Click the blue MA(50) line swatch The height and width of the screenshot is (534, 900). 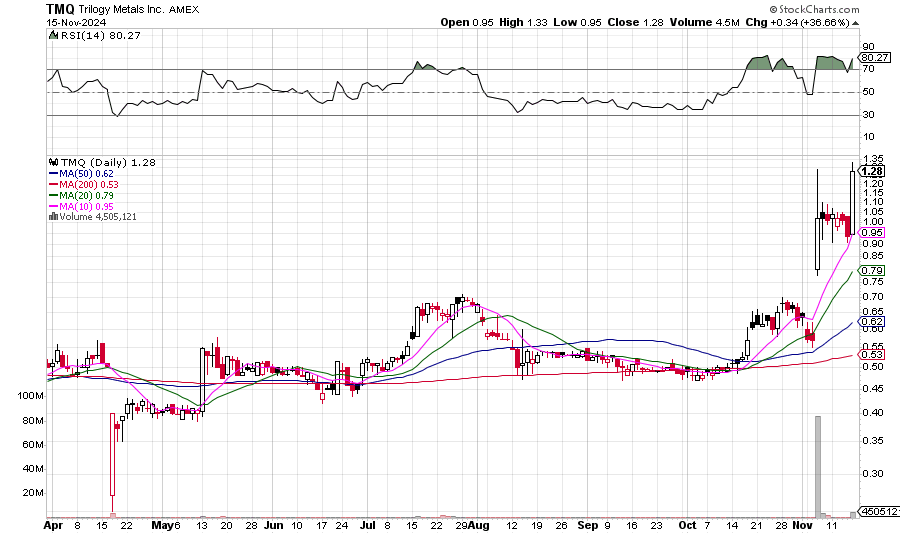click(x=53, y=173)
